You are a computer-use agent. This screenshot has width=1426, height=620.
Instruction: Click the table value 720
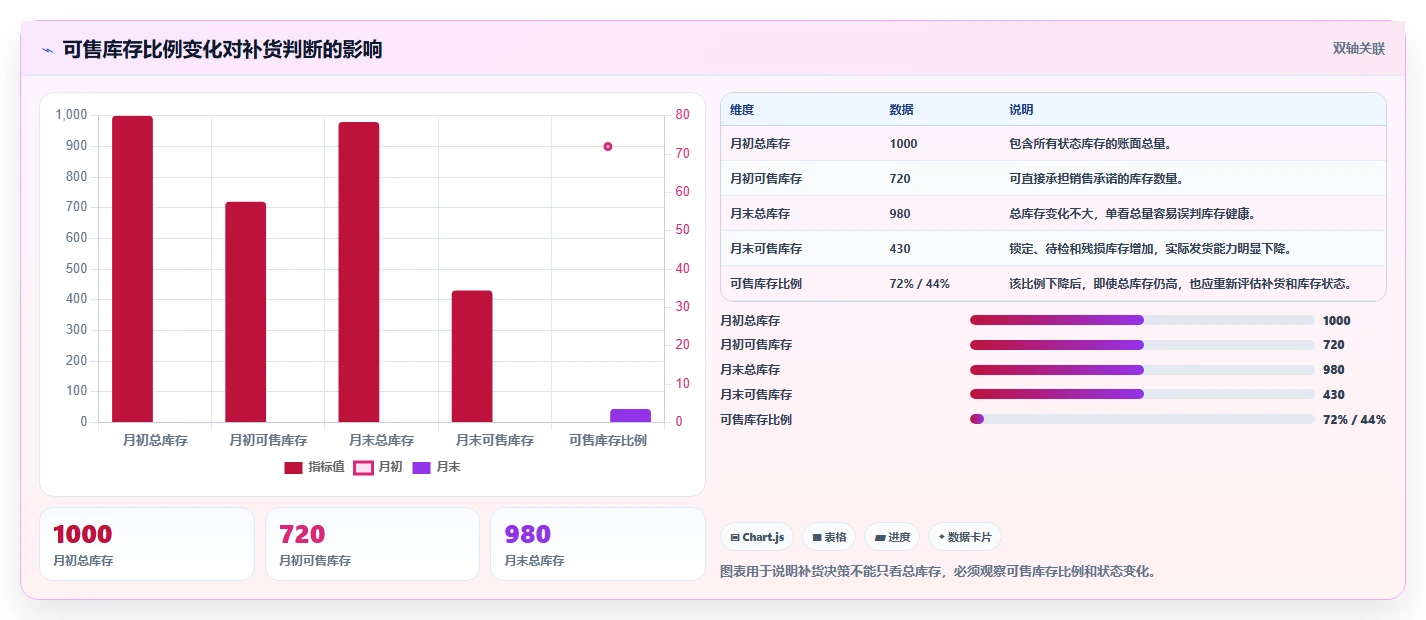(x=900, y=179)
